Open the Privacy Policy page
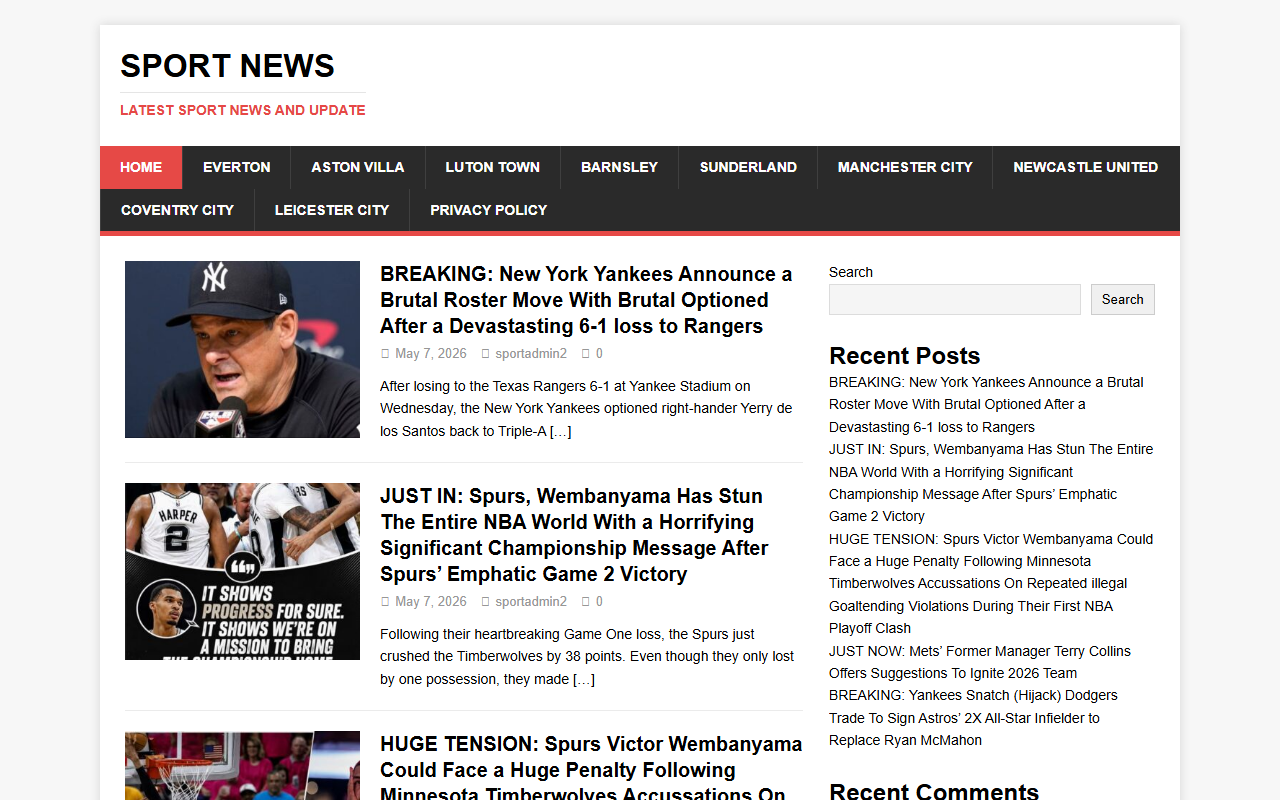Screen dimensions: 1280x800 (x=489, y=210)
